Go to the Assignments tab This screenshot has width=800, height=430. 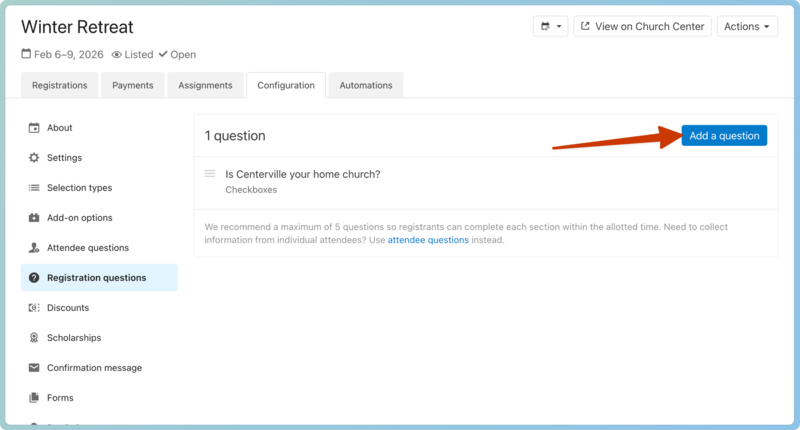coord(205,86)
